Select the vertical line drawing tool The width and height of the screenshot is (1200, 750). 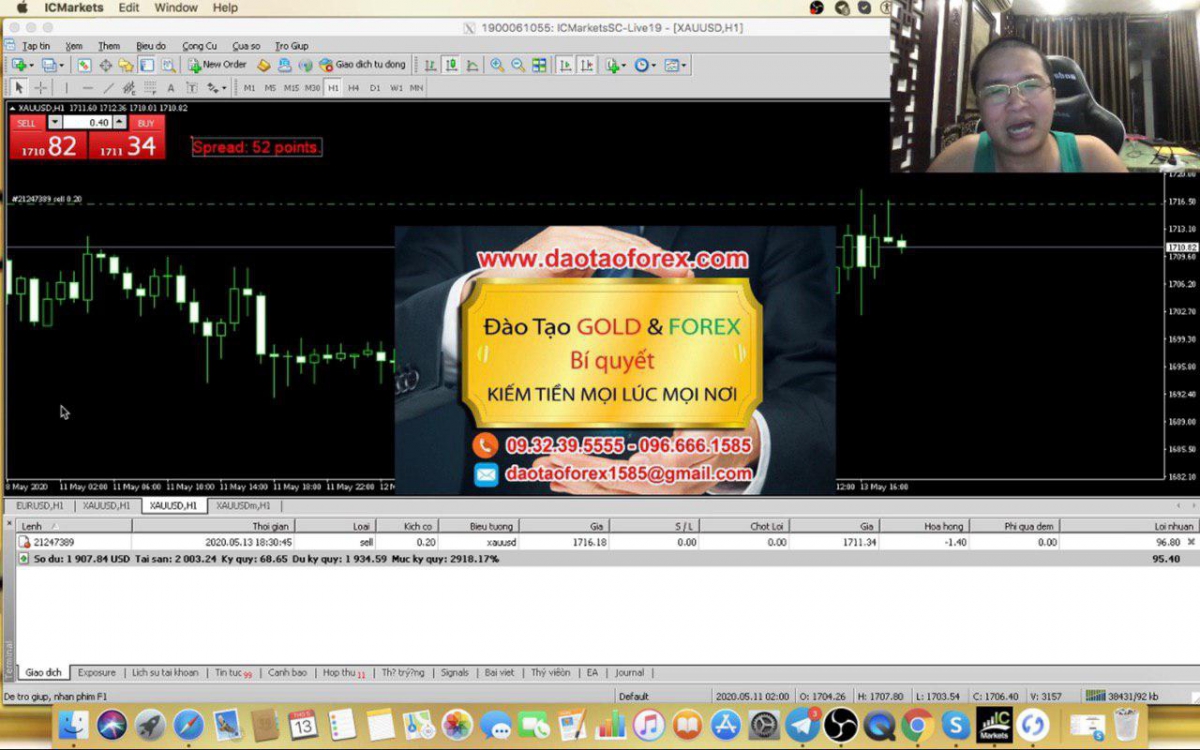pos(66,88)
